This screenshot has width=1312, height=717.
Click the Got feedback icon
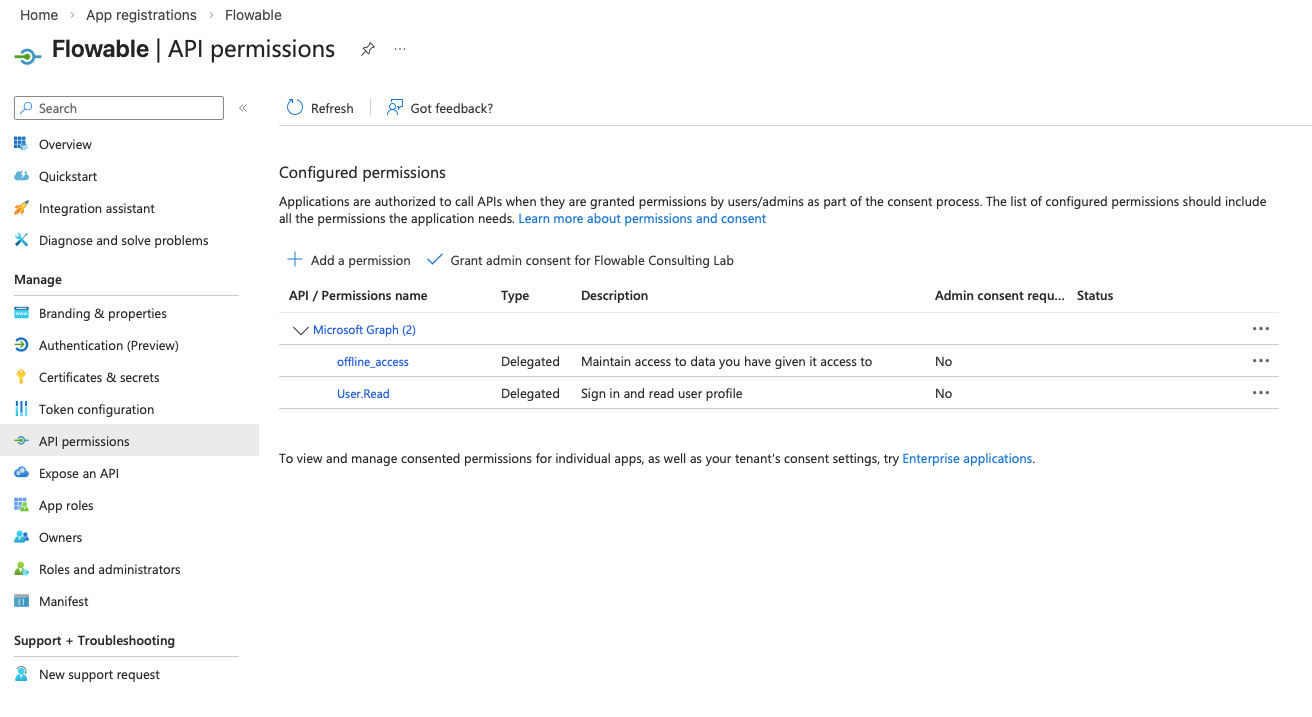click(x=396, y=108)
